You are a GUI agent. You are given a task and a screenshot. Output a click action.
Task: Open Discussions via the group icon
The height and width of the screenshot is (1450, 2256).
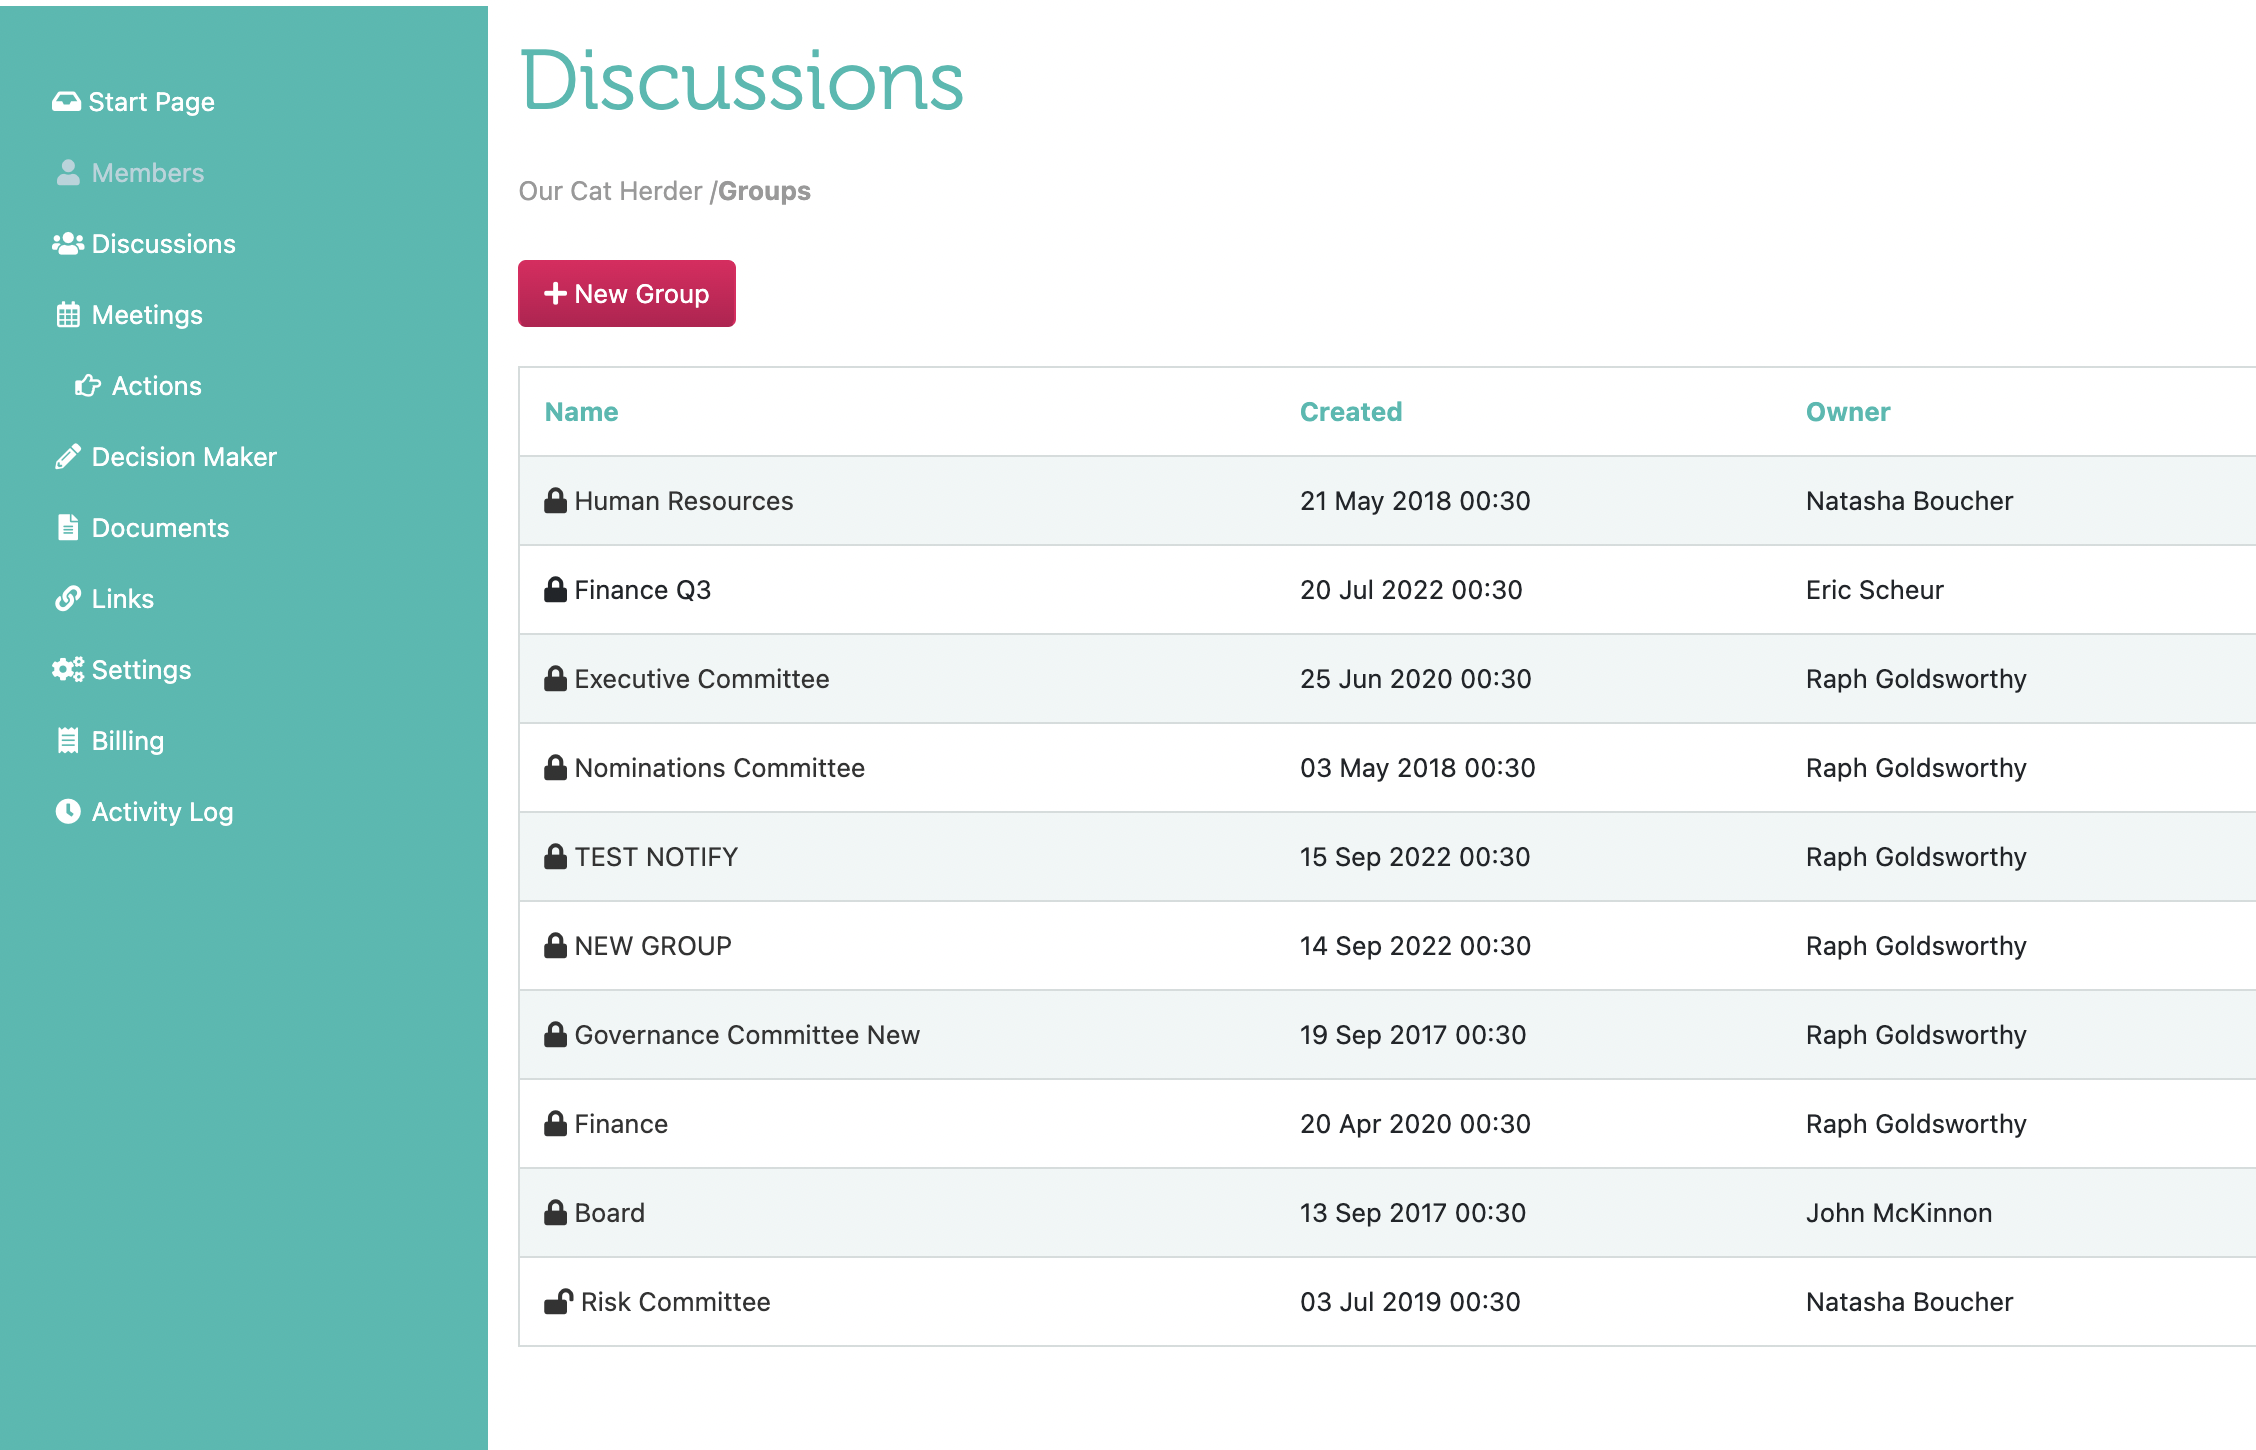click(66, 243)
